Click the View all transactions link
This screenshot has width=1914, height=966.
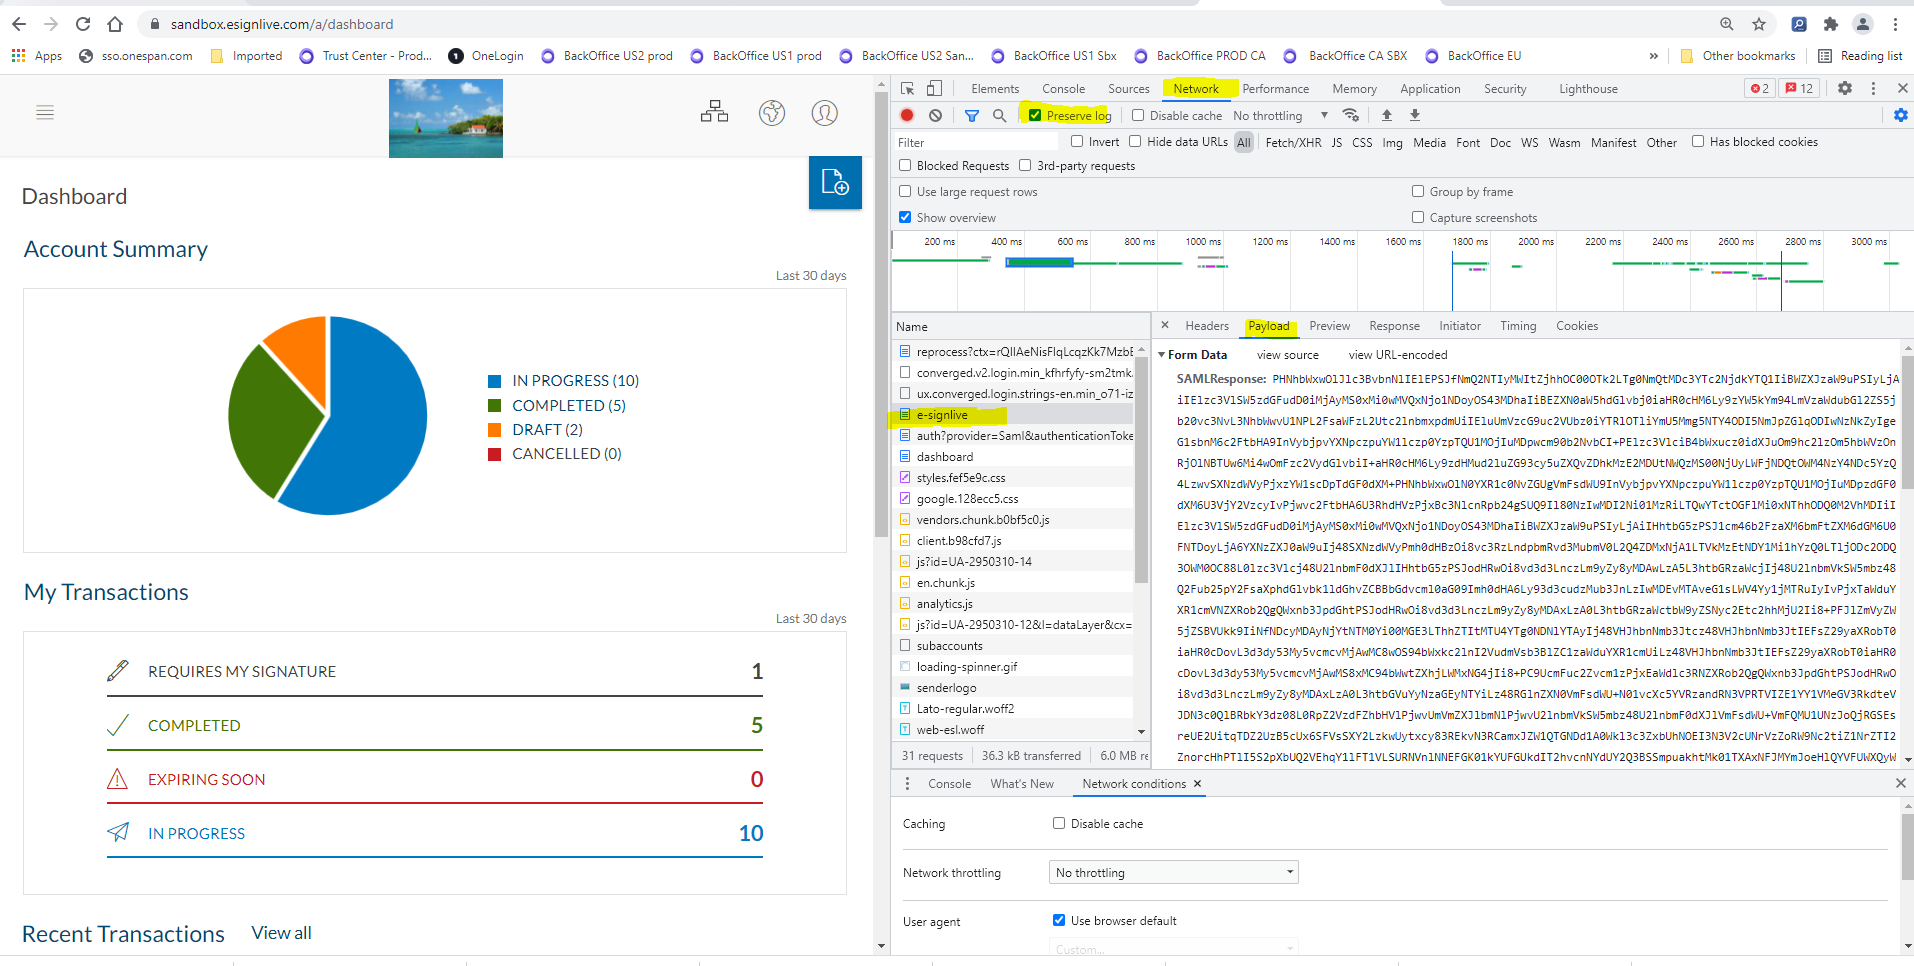(281, 933)
